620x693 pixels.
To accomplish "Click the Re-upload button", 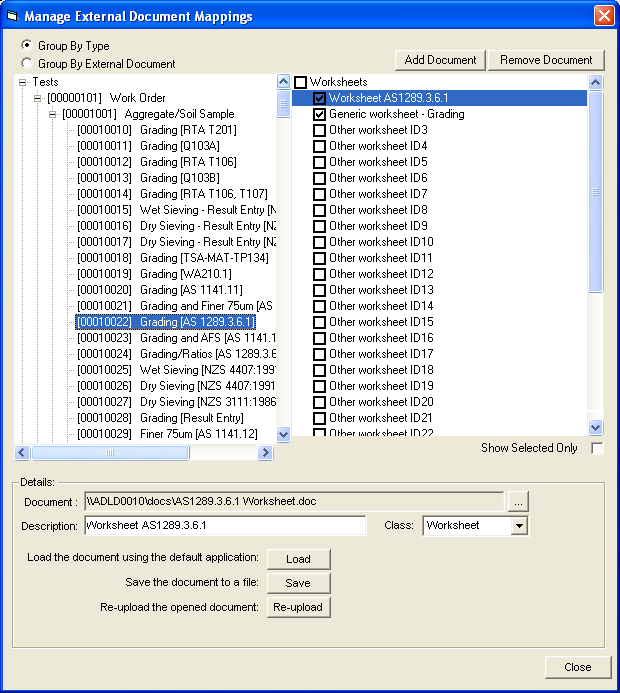I will [298, 607].
